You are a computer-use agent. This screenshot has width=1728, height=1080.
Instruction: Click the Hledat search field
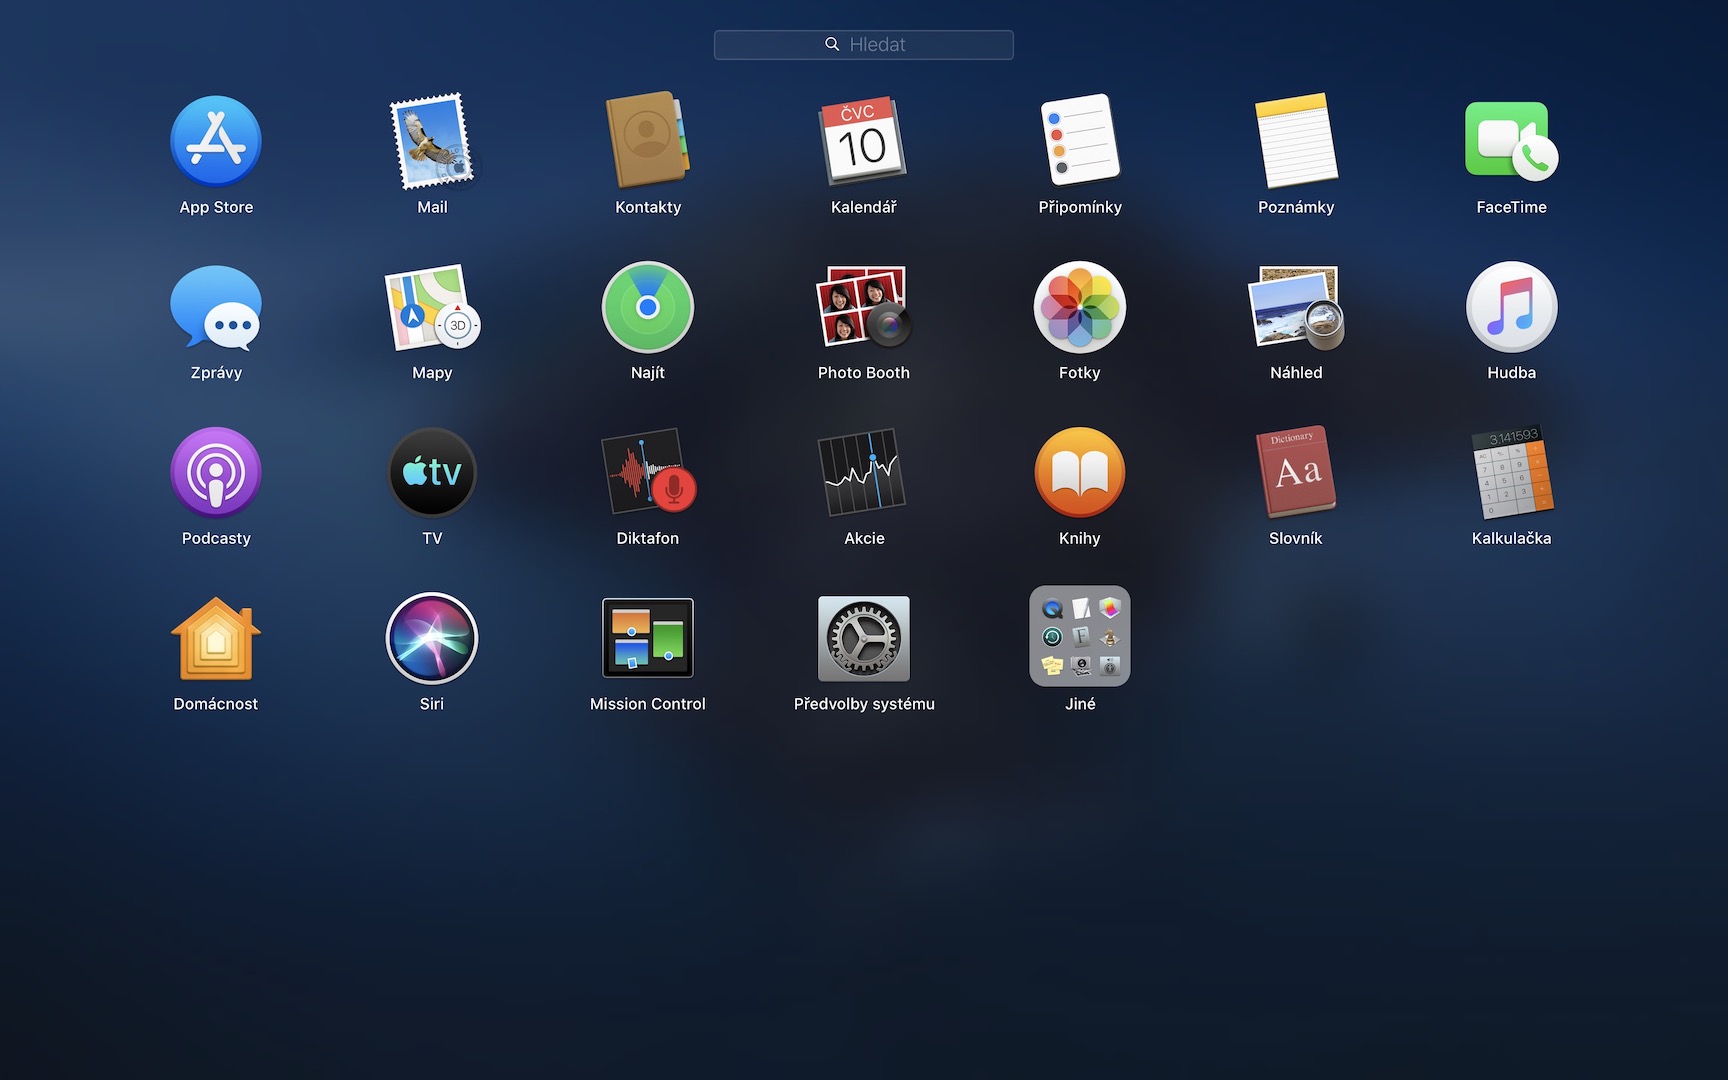point(864,44)
